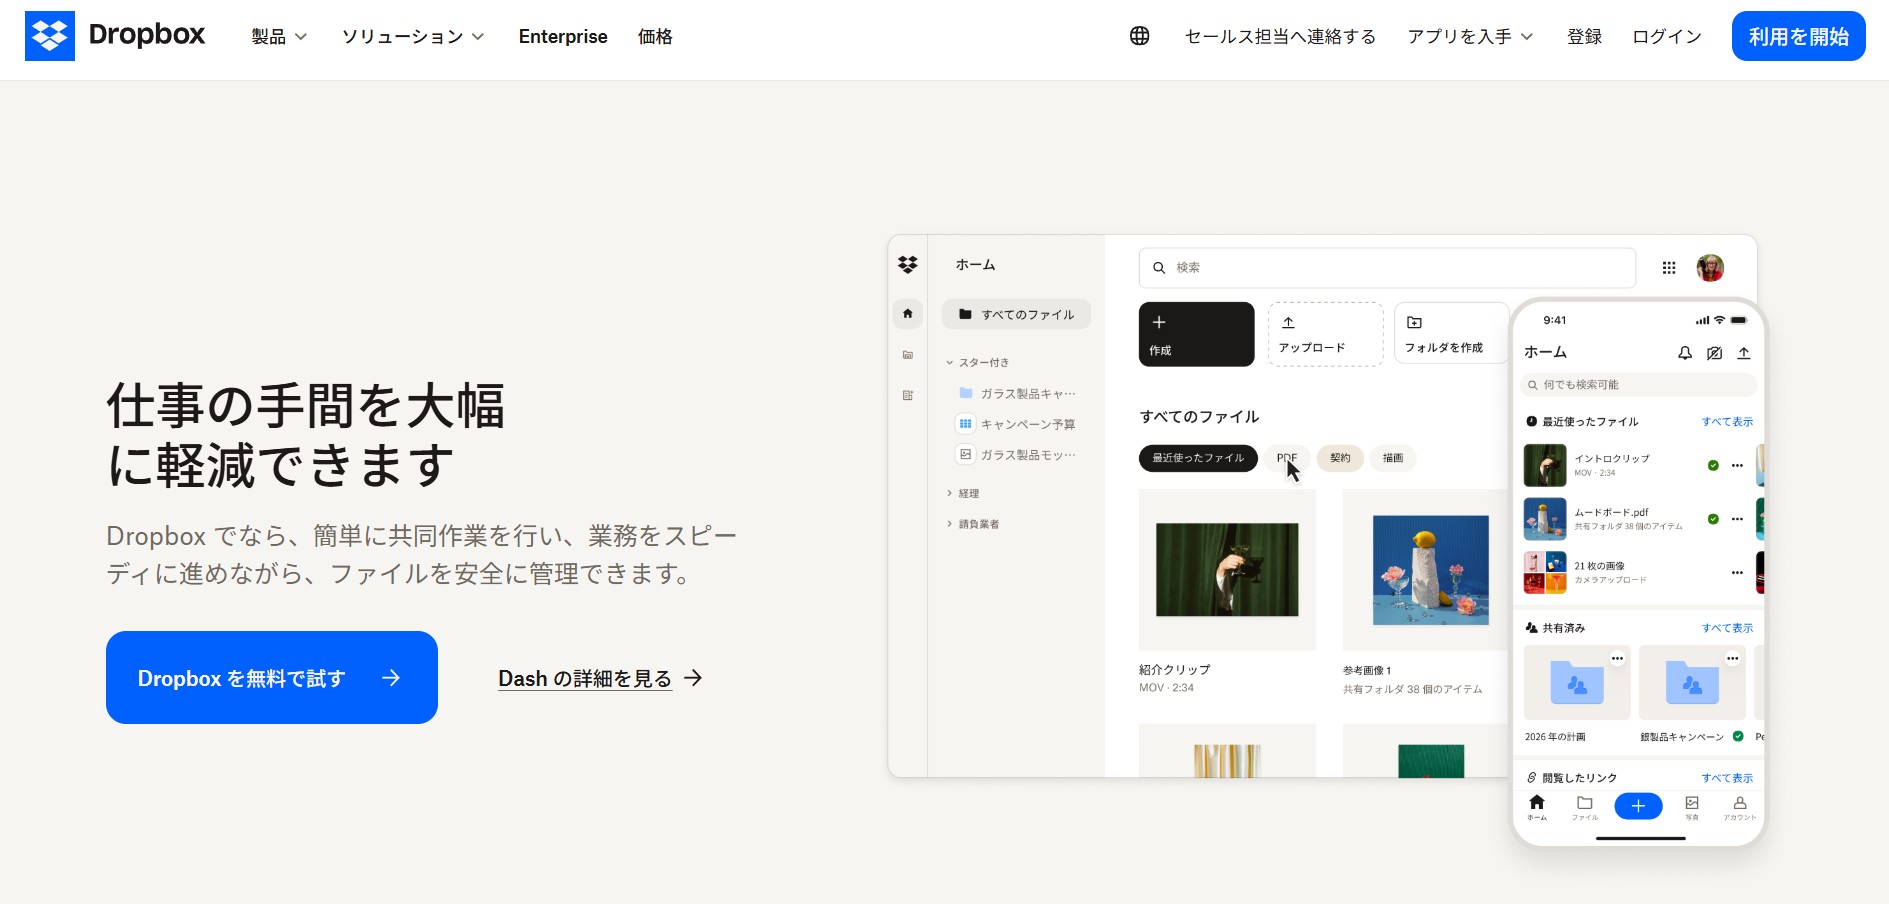The width and height of the screenshot is (1889, 904).
Task: Click the フォルダを作成 button
Action: pyautogui.click(x=1452, y=334)
